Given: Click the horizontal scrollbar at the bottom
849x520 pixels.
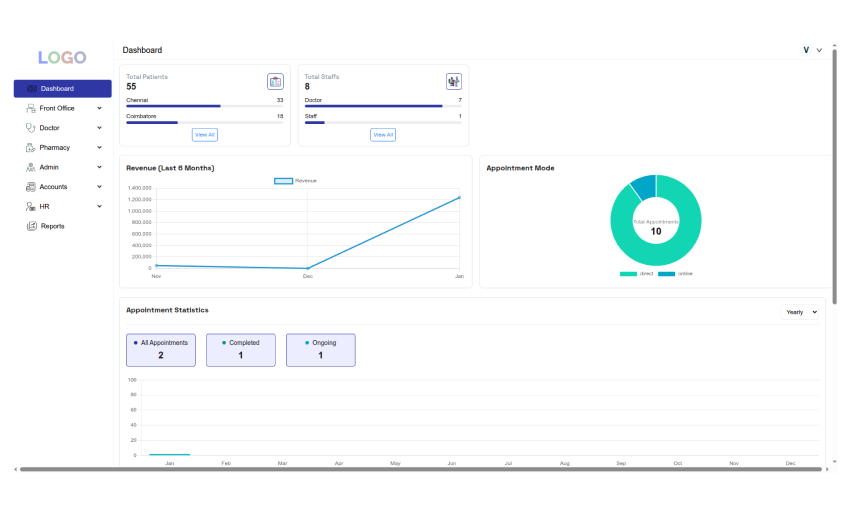Looking at the screenshot, I should click(420, 469).
